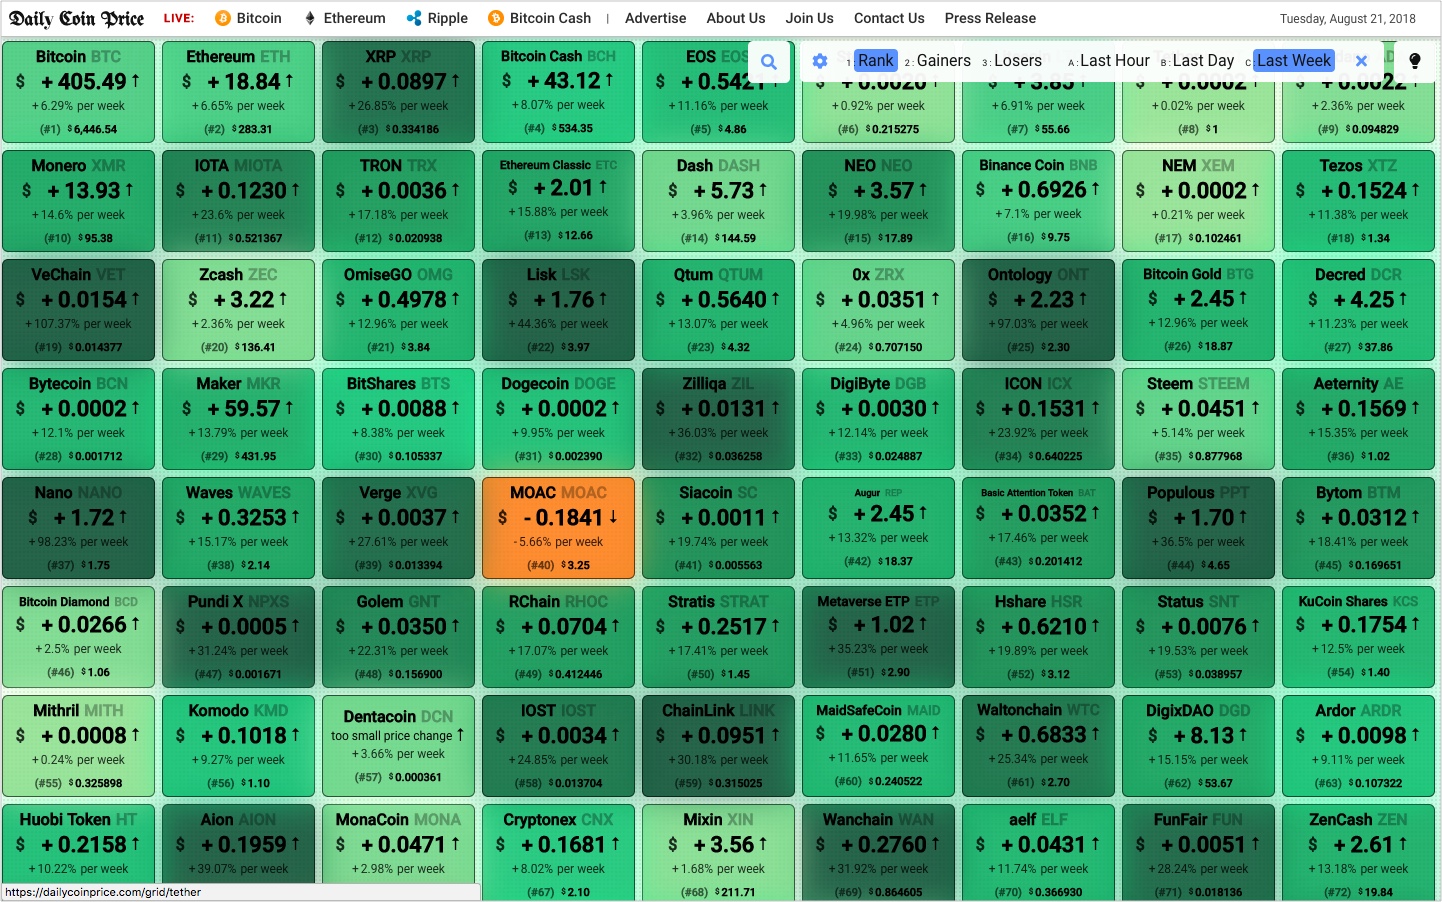Open the TRON TRX tile
Screen dimensions: 1442x902
click(399, 201)
